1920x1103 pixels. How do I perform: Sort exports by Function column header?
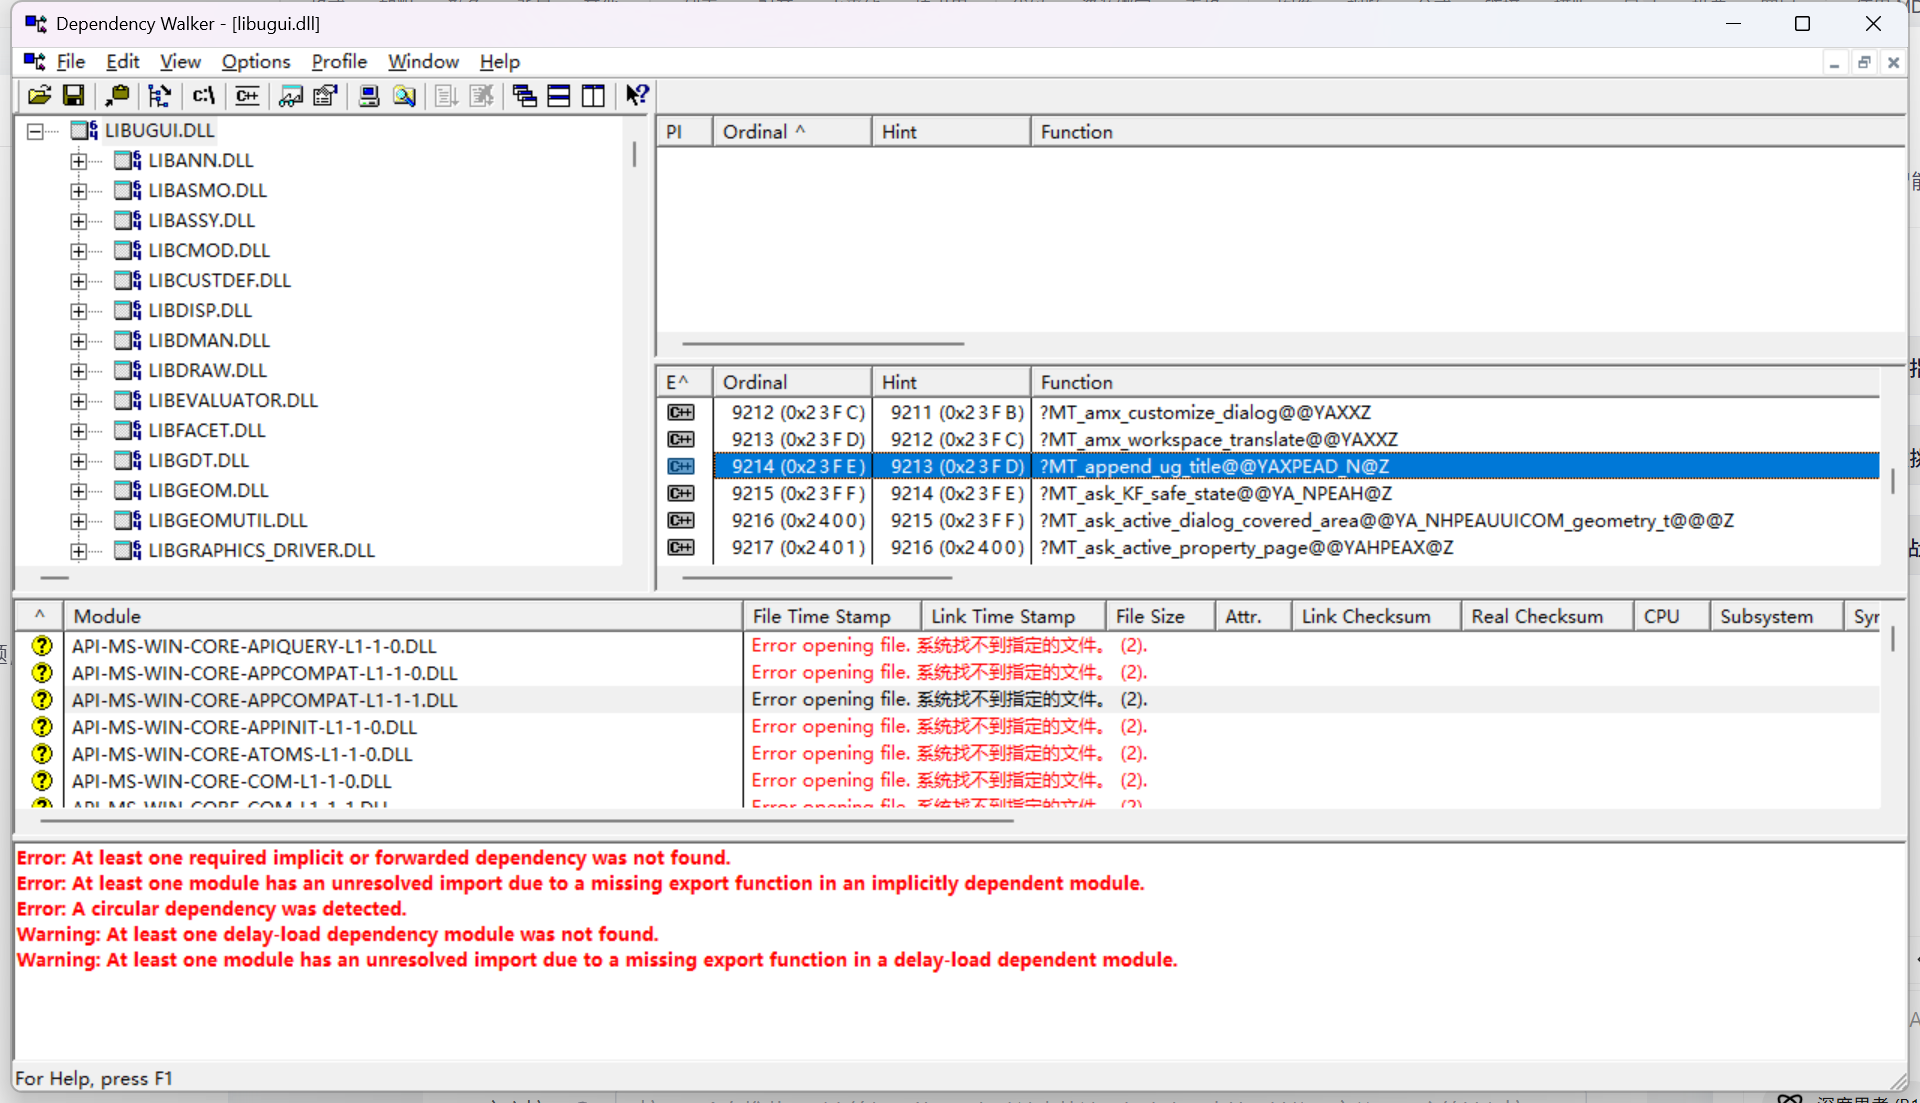(x=1455, y=383)
